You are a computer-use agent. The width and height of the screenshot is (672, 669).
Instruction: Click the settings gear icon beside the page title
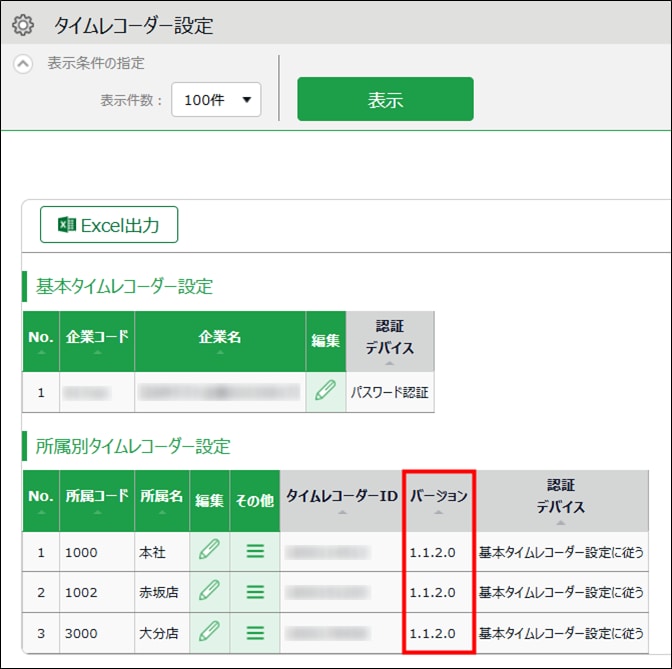coord(23,25)
